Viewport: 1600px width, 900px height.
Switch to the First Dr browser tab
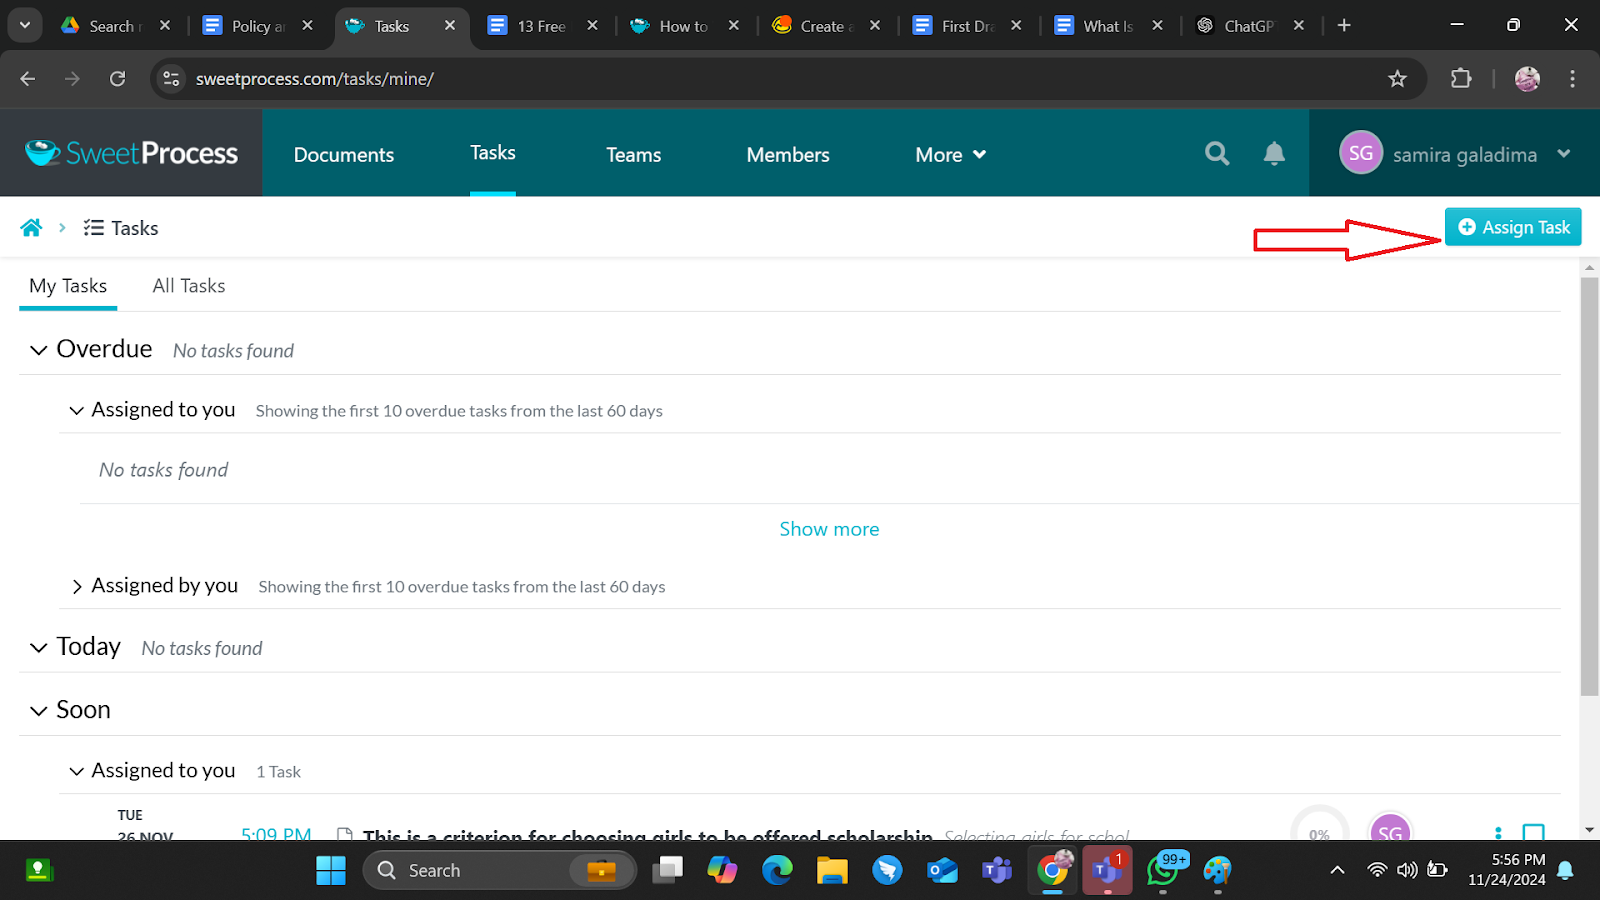pyautogui.click(x=967, y=26)
